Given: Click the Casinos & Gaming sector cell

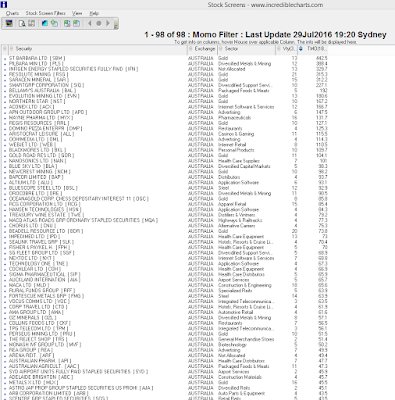Looking at the screenshot, I should 236,134.
